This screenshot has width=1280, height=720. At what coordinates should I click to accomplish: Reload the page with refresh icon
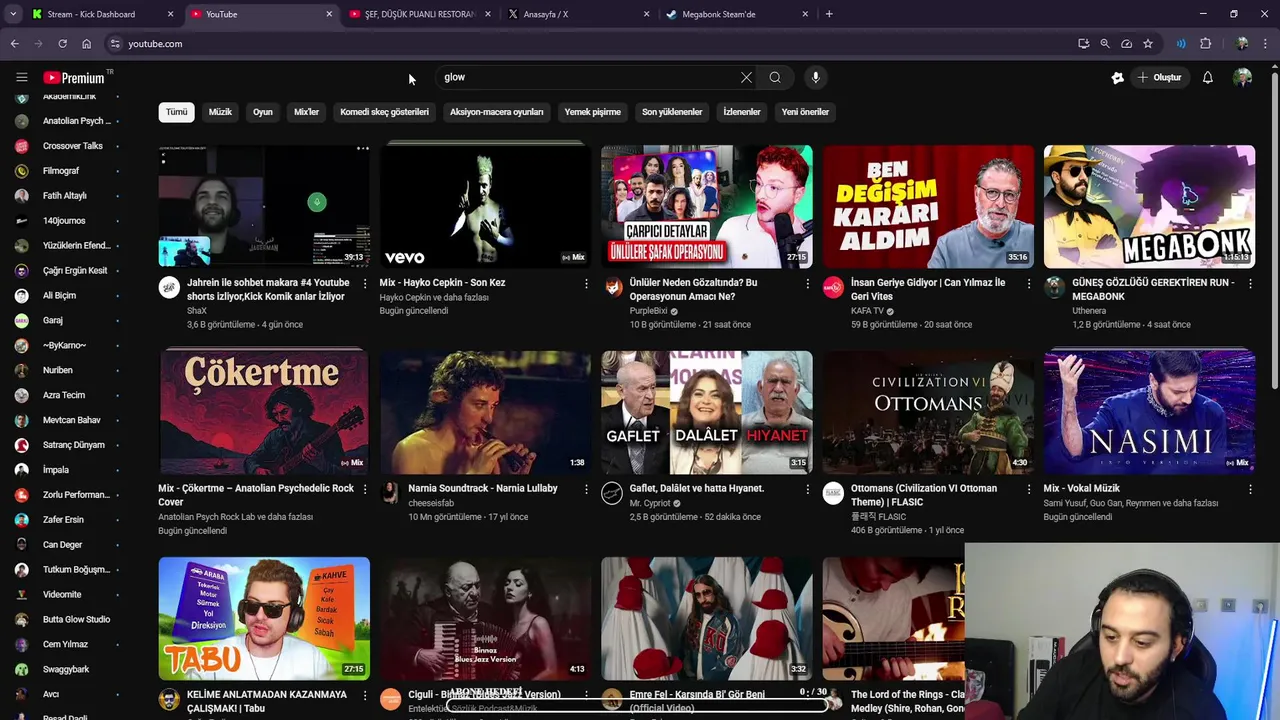click(x=62, y=44)
